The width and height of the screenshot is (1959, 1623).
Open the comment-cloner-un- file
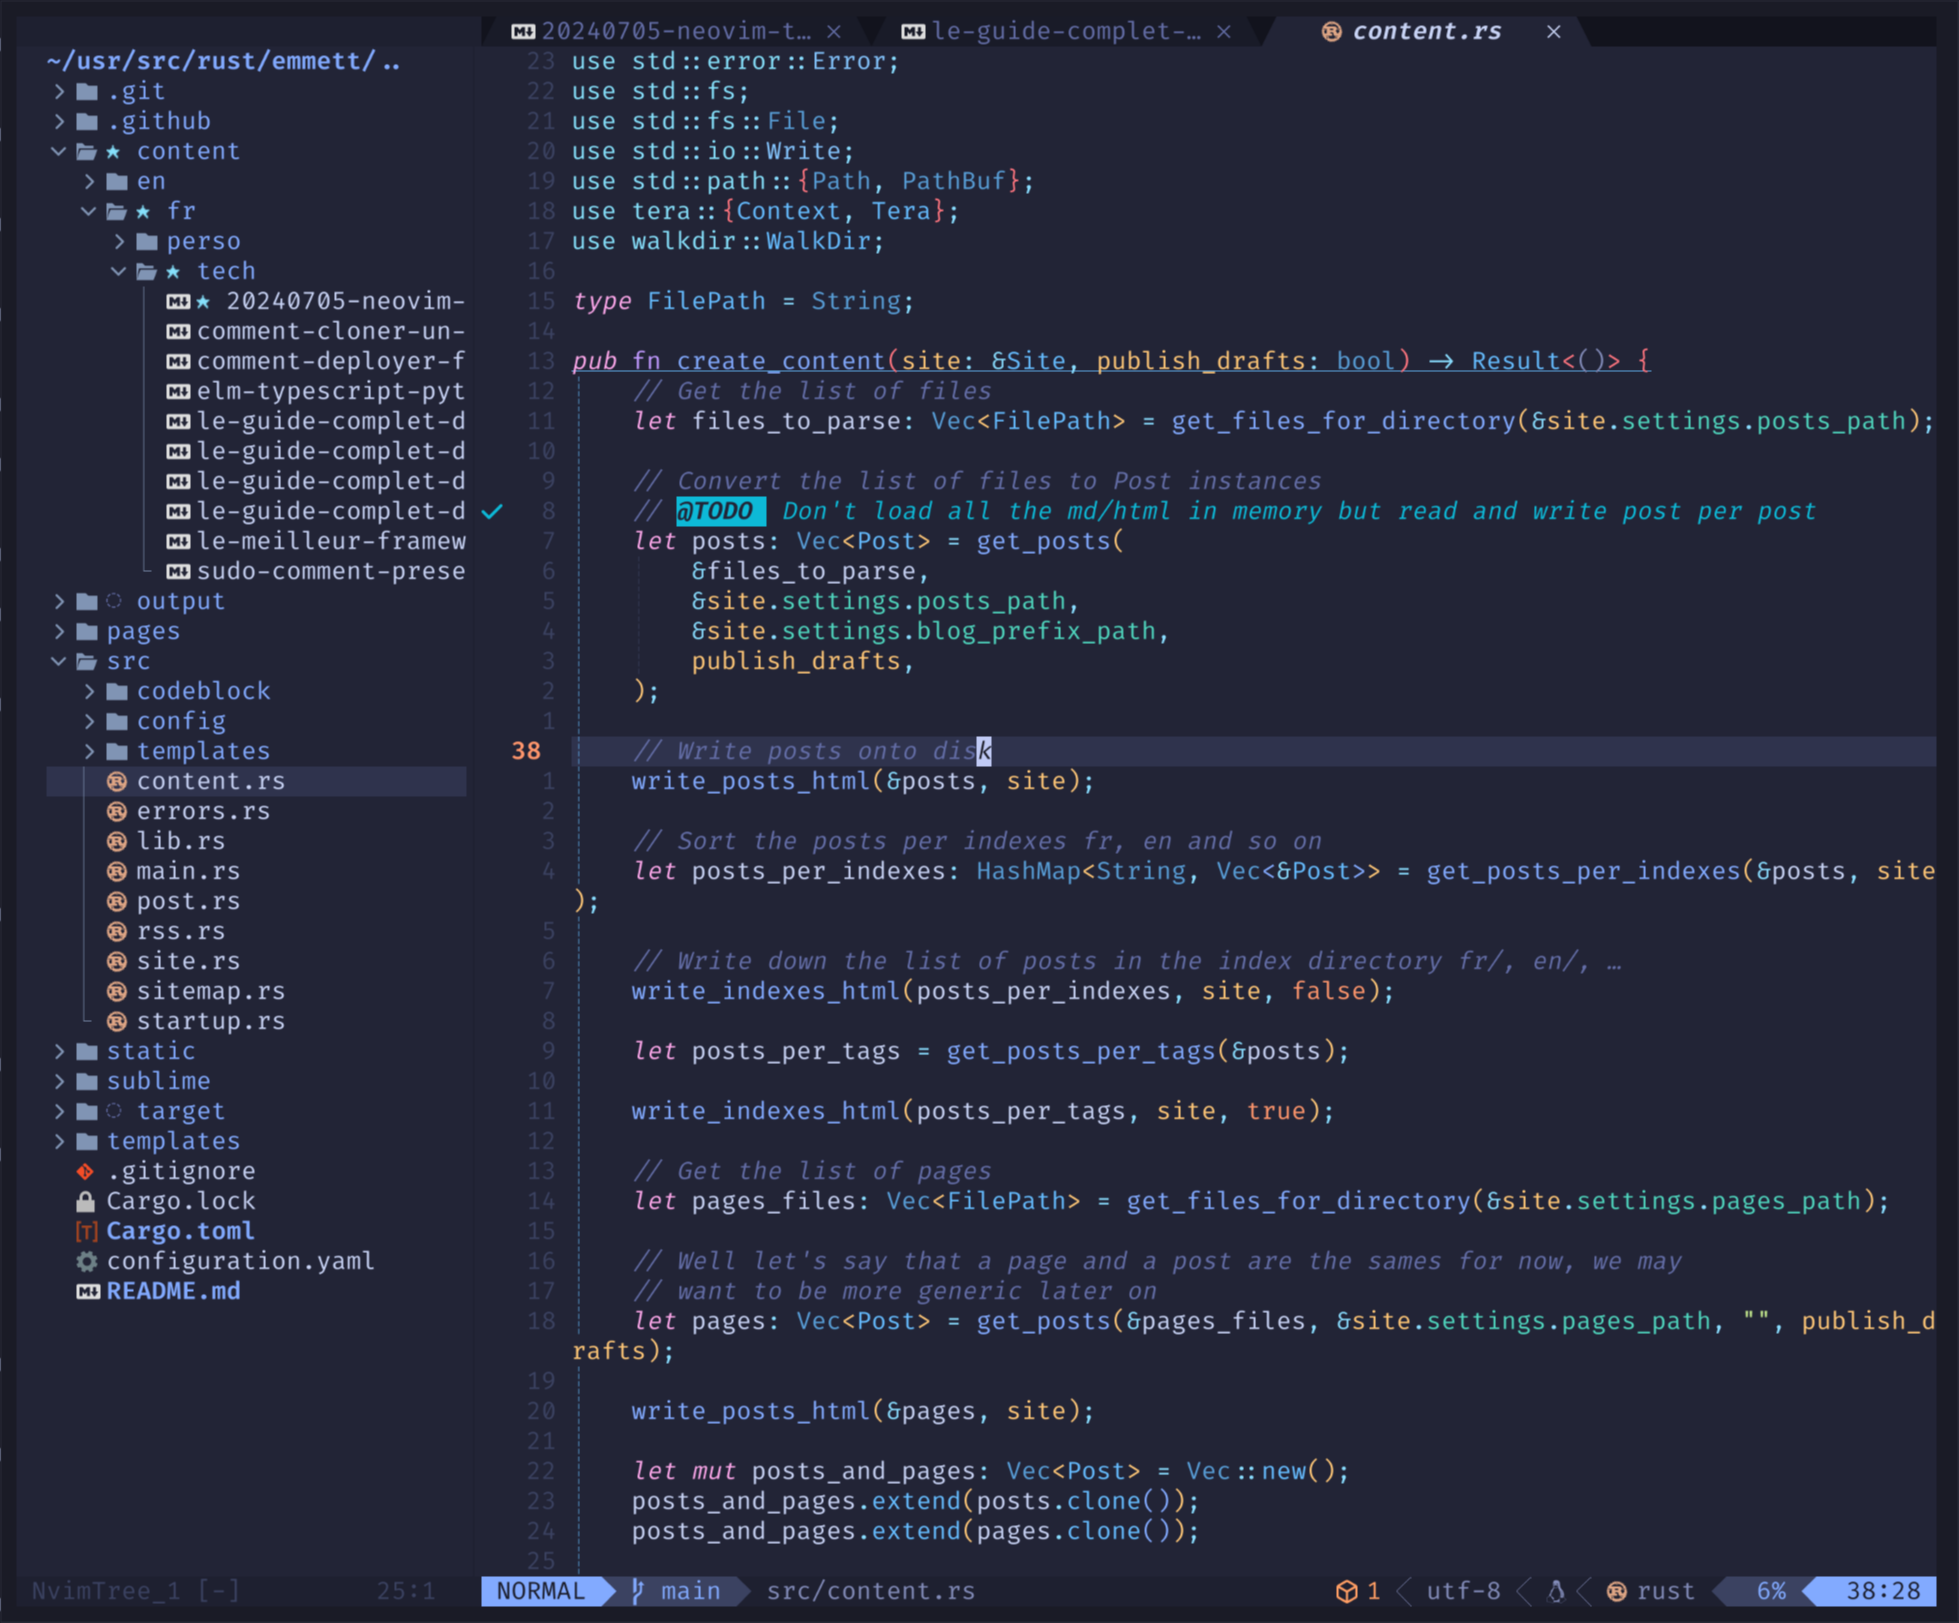tap(330, 331)
